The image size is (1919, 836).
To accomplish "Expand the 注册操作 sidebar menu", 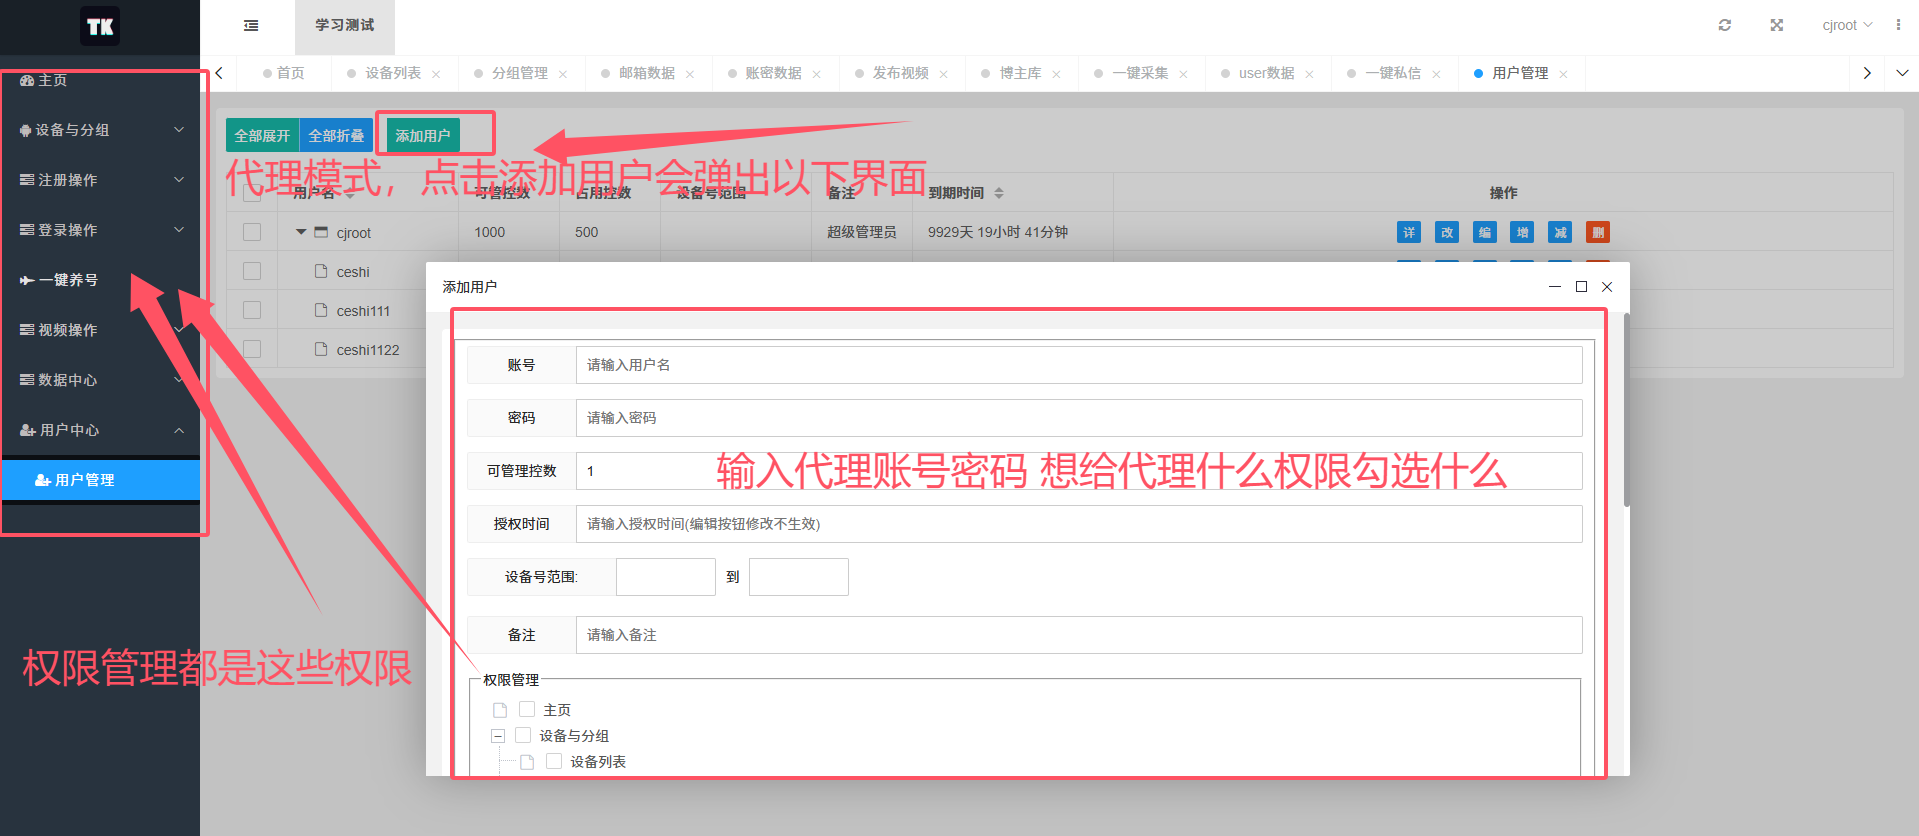I will pos(100,180).
